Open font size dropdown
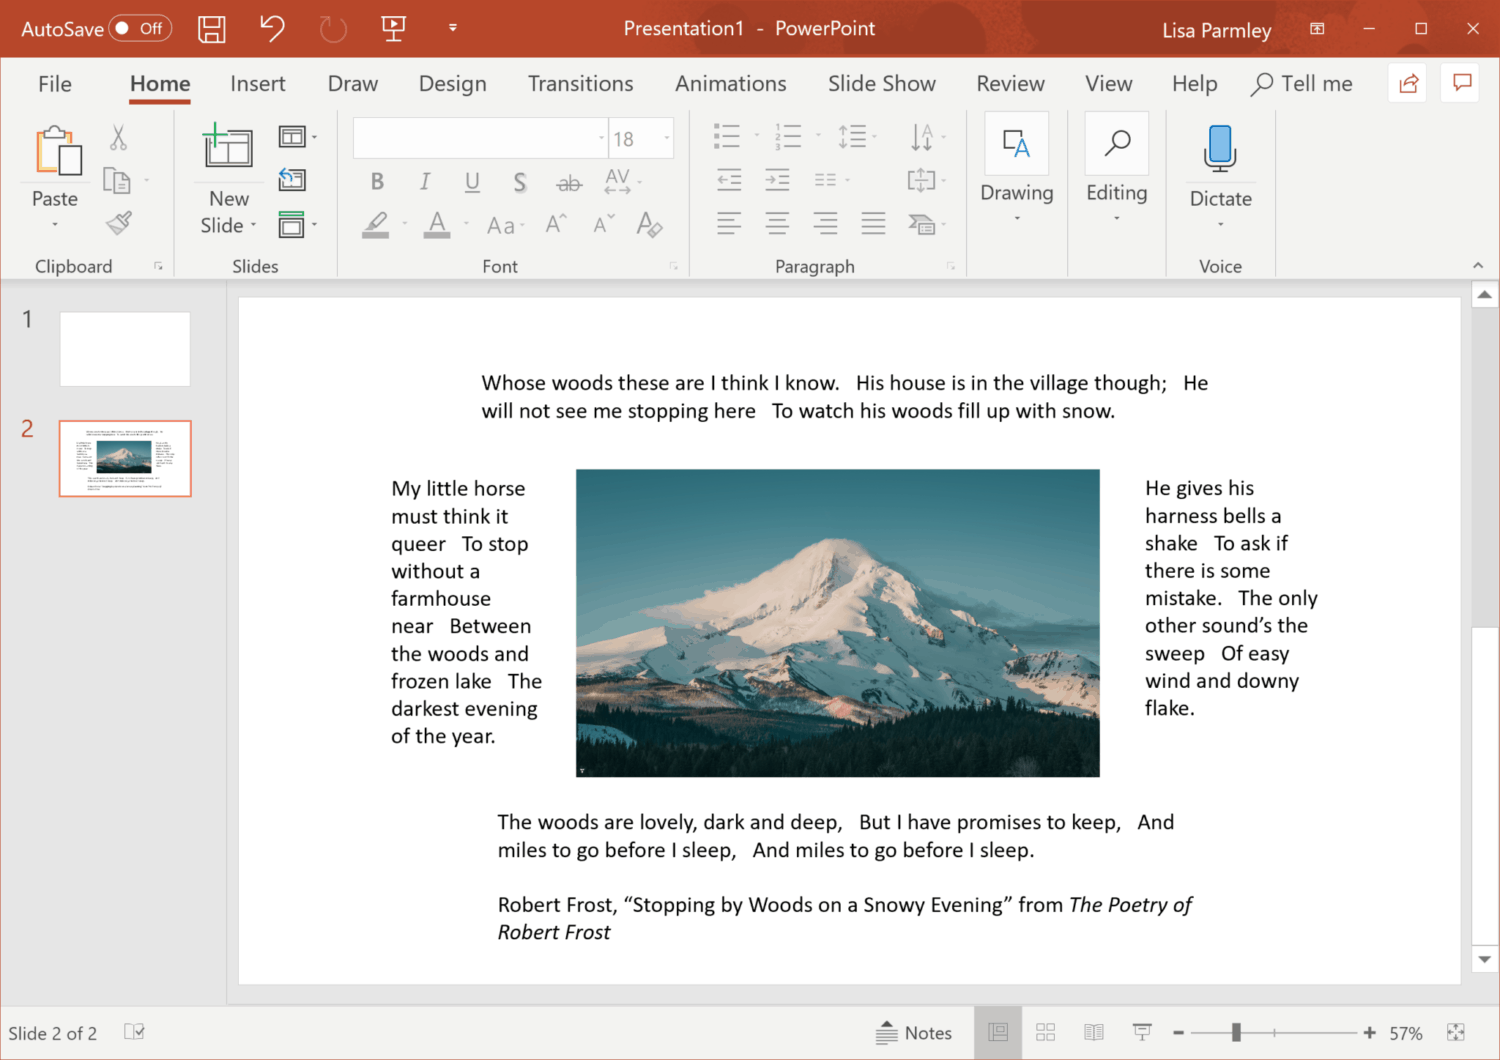Viewport: 1500px width, 1060px height. coord(667,139)
